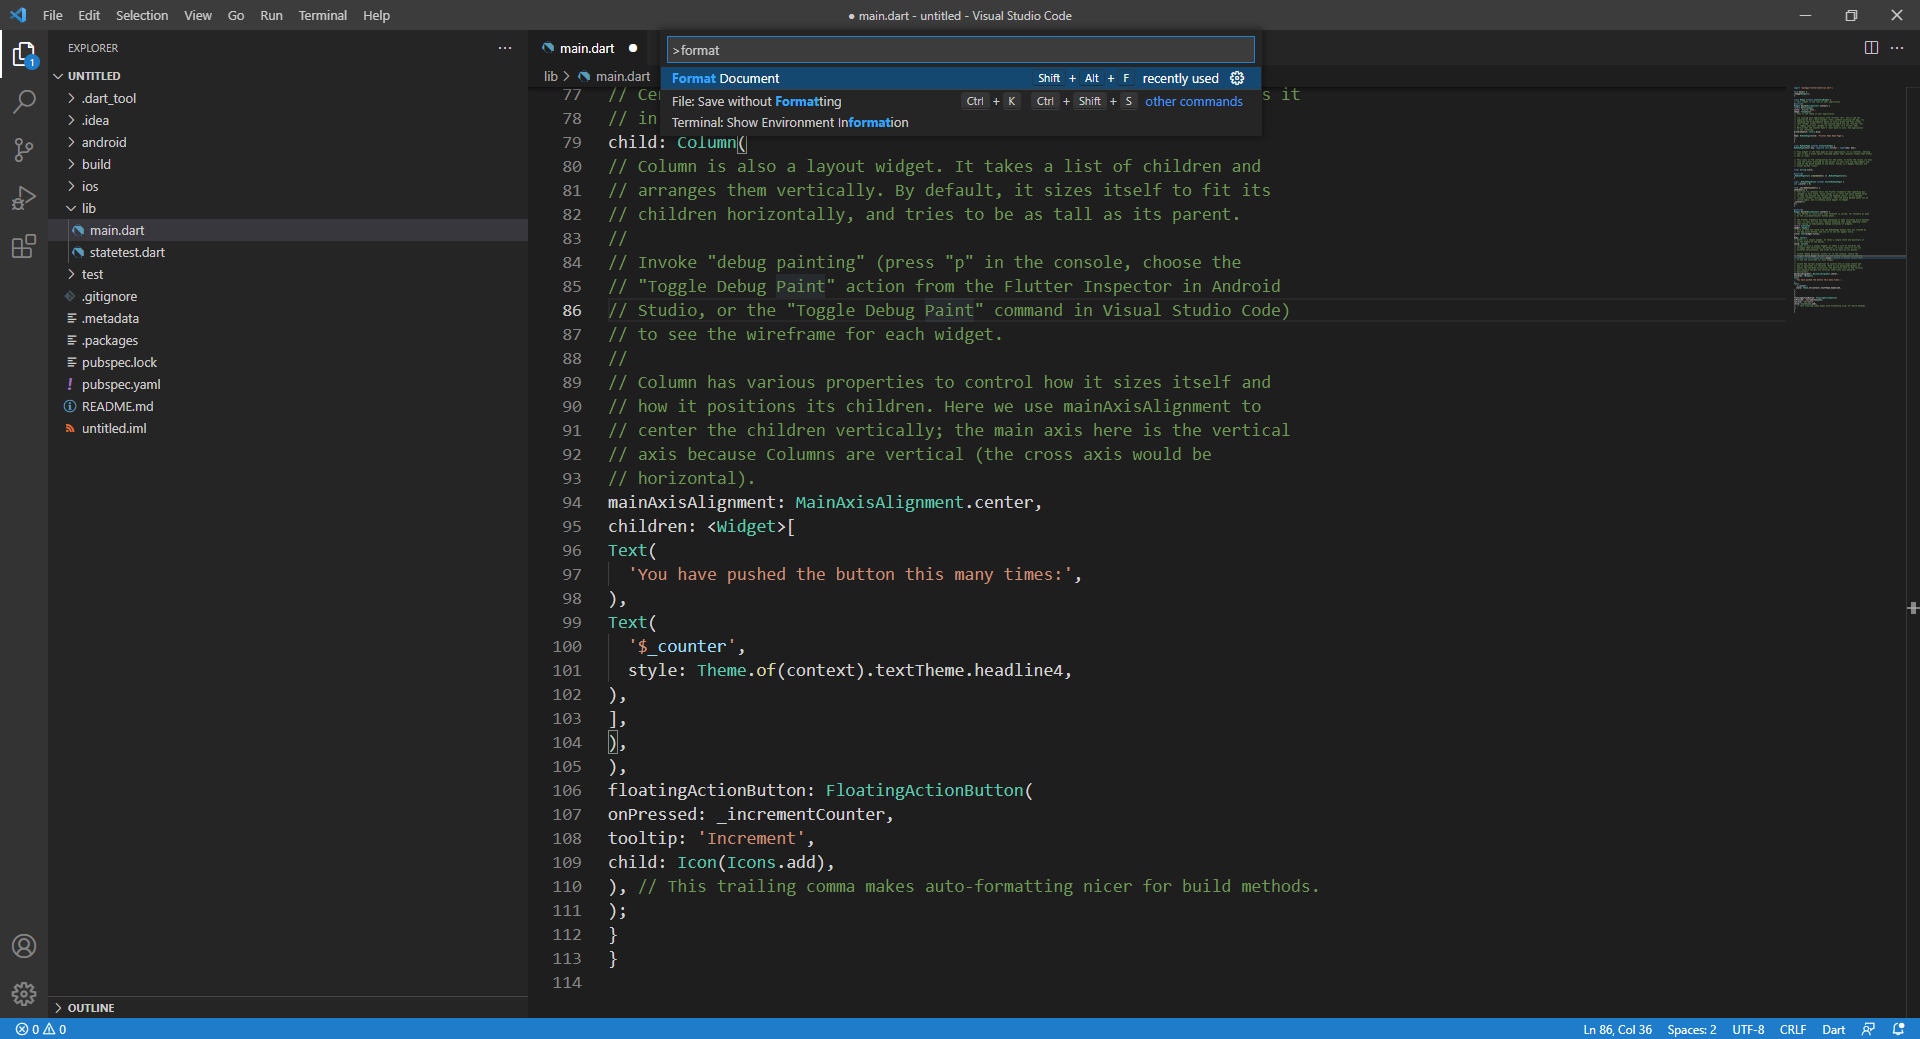Change indentation via Spaces: 2
The image size is (1920, 1039).
point(1691,1029)
